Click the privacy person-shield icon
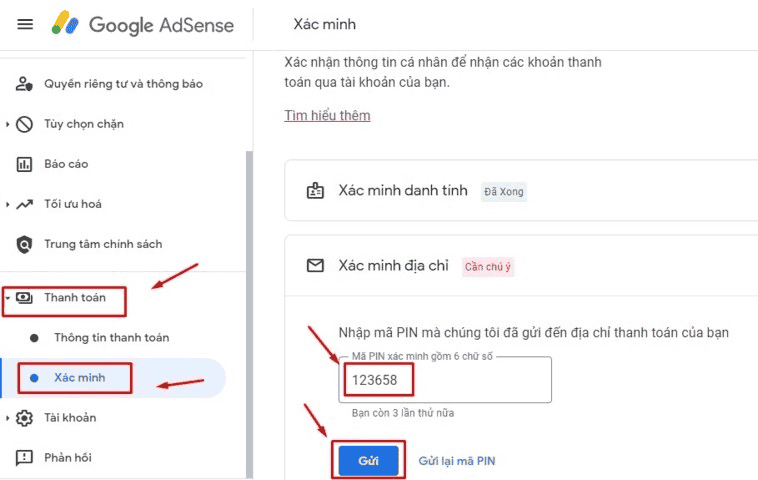Viewport: 758px width, 480px height. point(24,84)
